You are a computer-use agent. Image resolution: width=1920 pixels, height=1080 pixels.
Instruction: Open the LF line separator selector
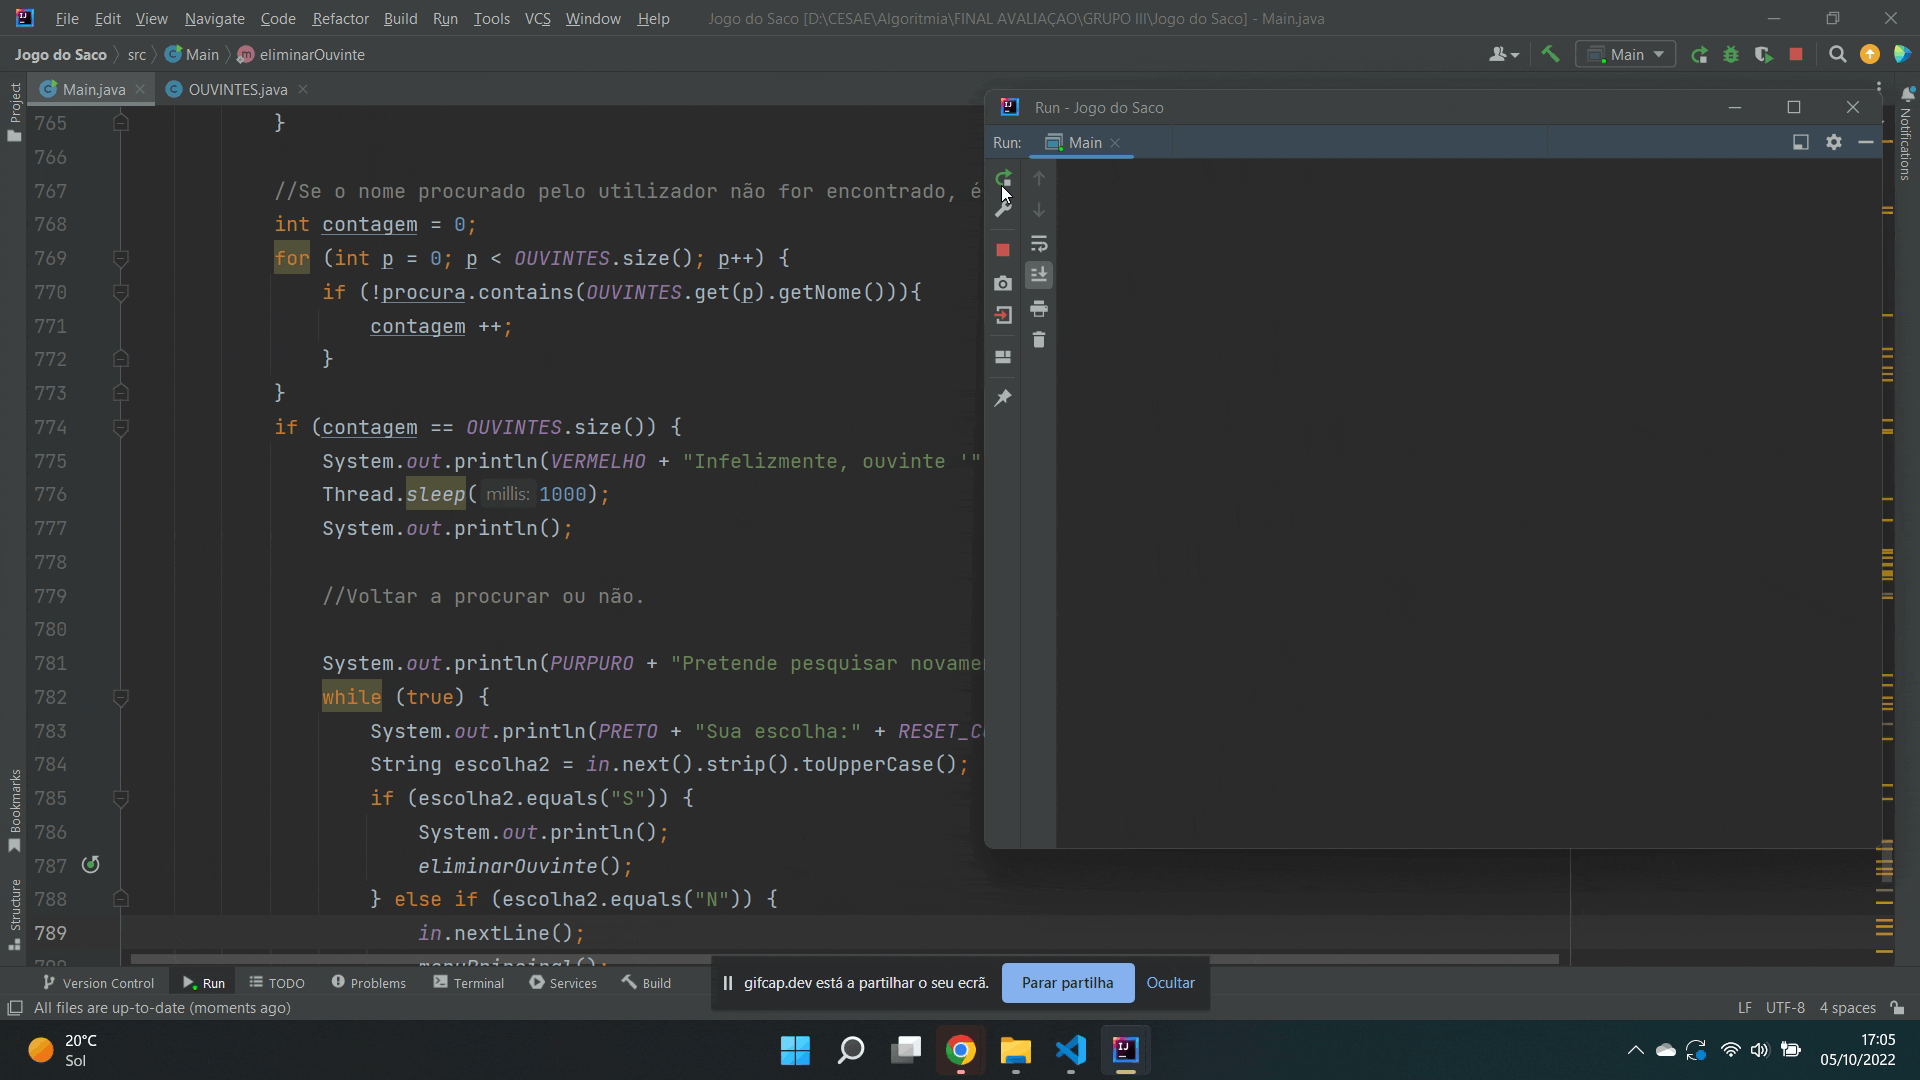1744,1008
